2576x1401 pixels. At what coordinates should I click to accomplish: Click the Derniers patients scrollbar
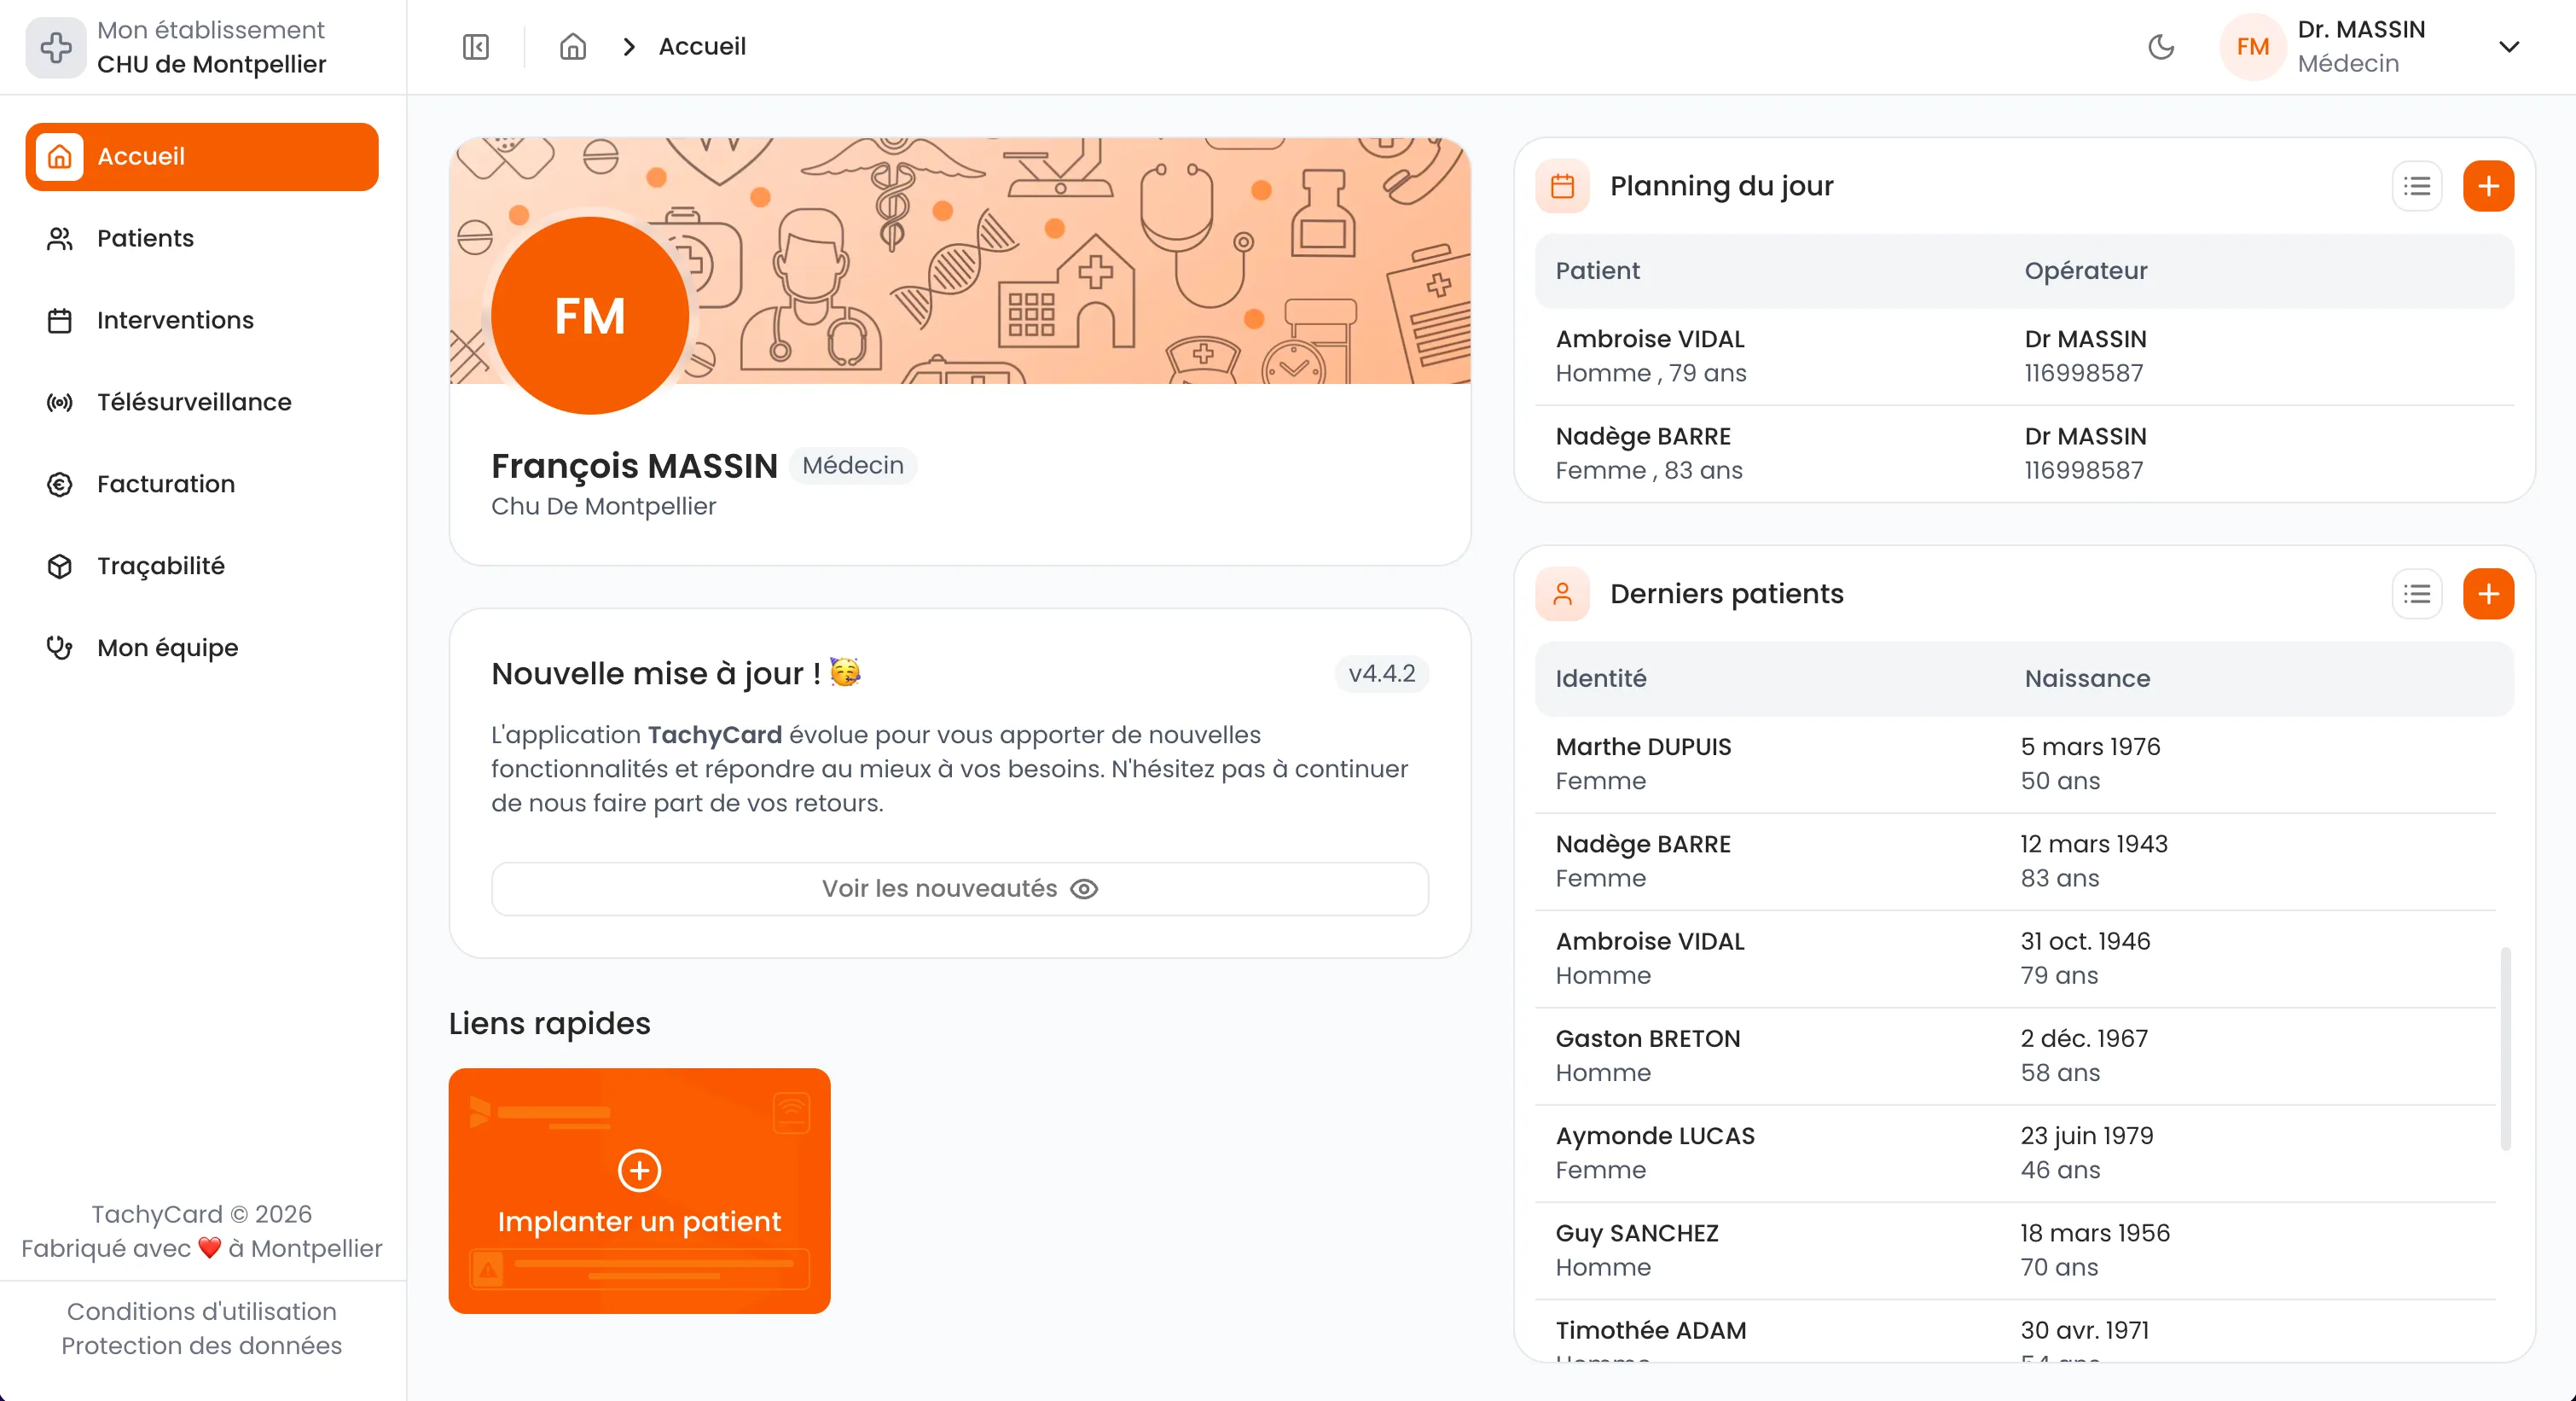[x=2505, y=1049]
